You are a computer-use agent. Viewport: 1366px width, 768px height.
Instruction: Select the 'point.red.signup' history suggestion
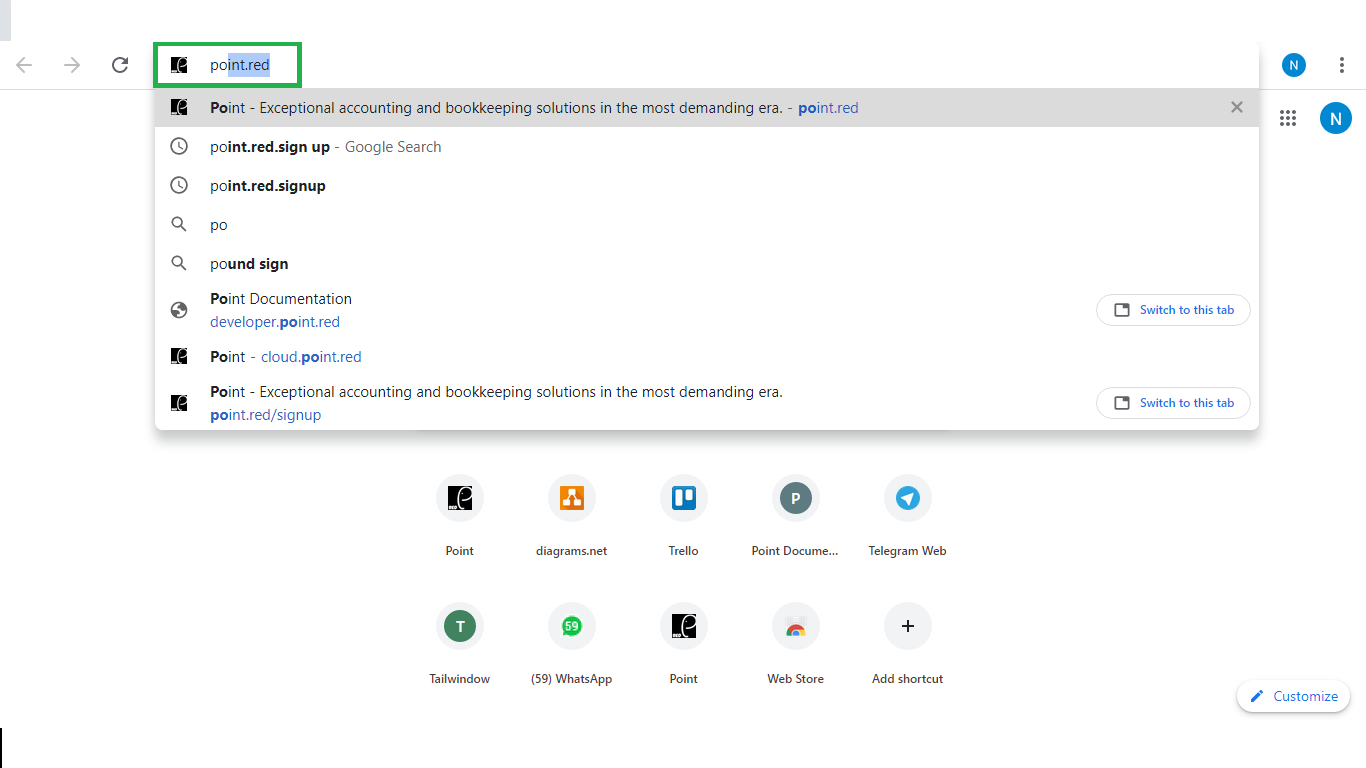[x=268, y=186]
